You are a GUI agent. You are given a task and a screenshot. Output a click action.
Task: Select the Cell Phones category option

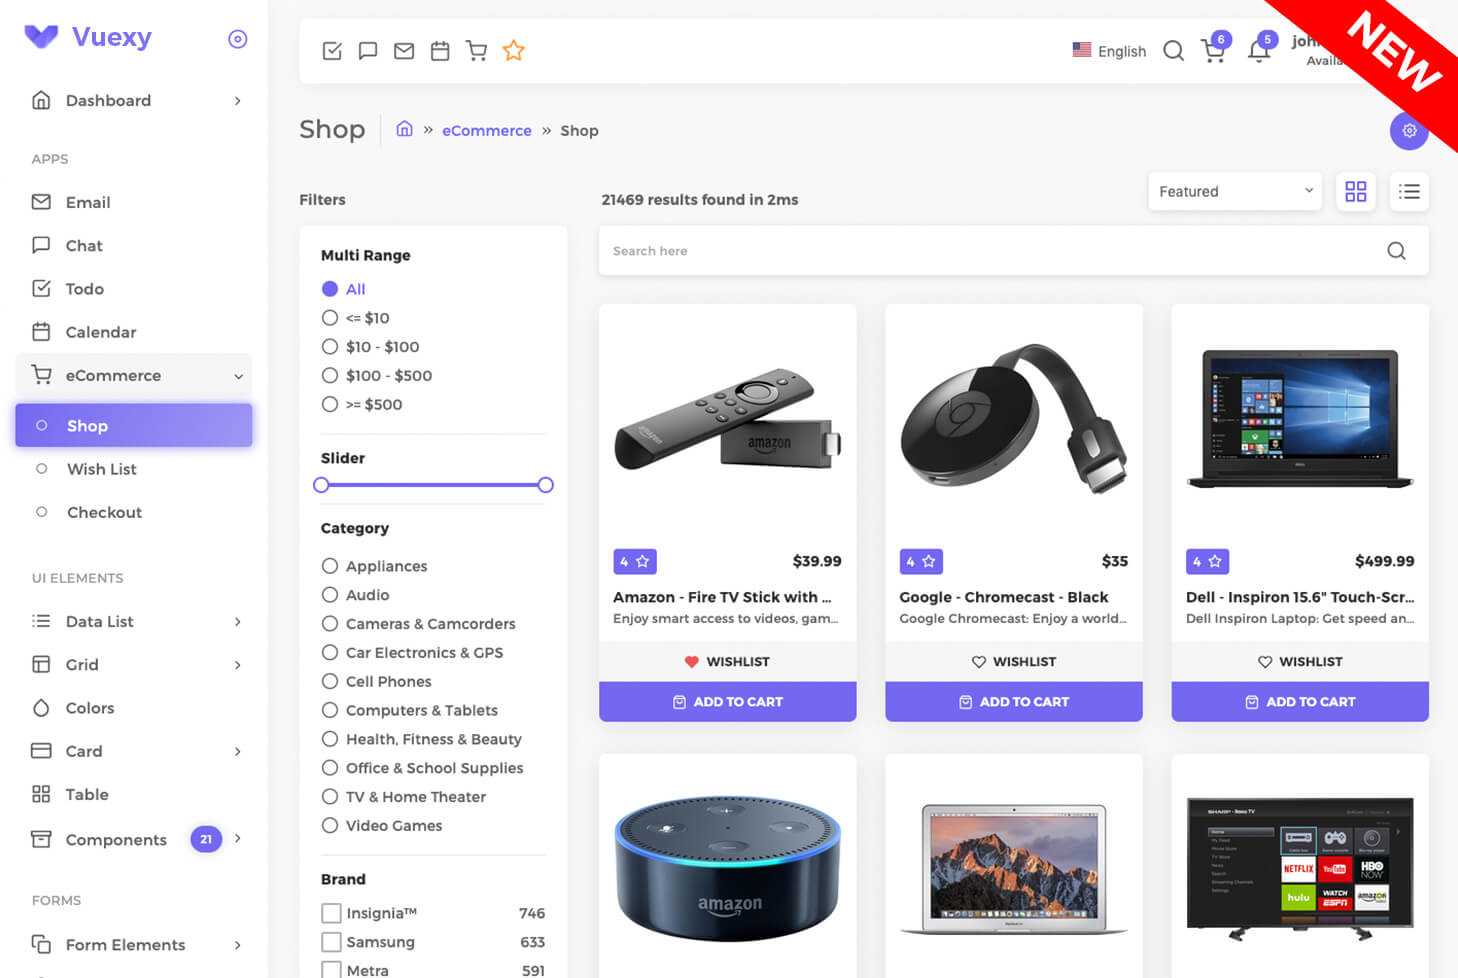tap(376, 681)
